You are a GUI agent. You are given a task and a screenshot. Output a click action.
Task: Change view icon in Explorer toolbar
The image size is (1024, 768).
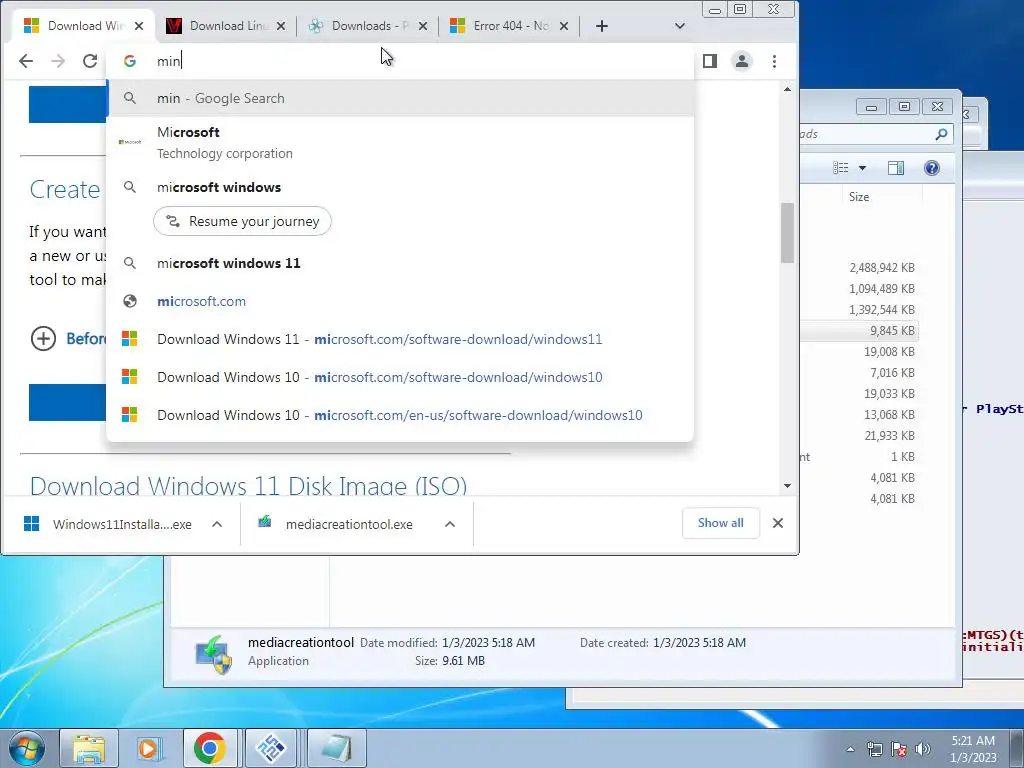tap(840, 168)
